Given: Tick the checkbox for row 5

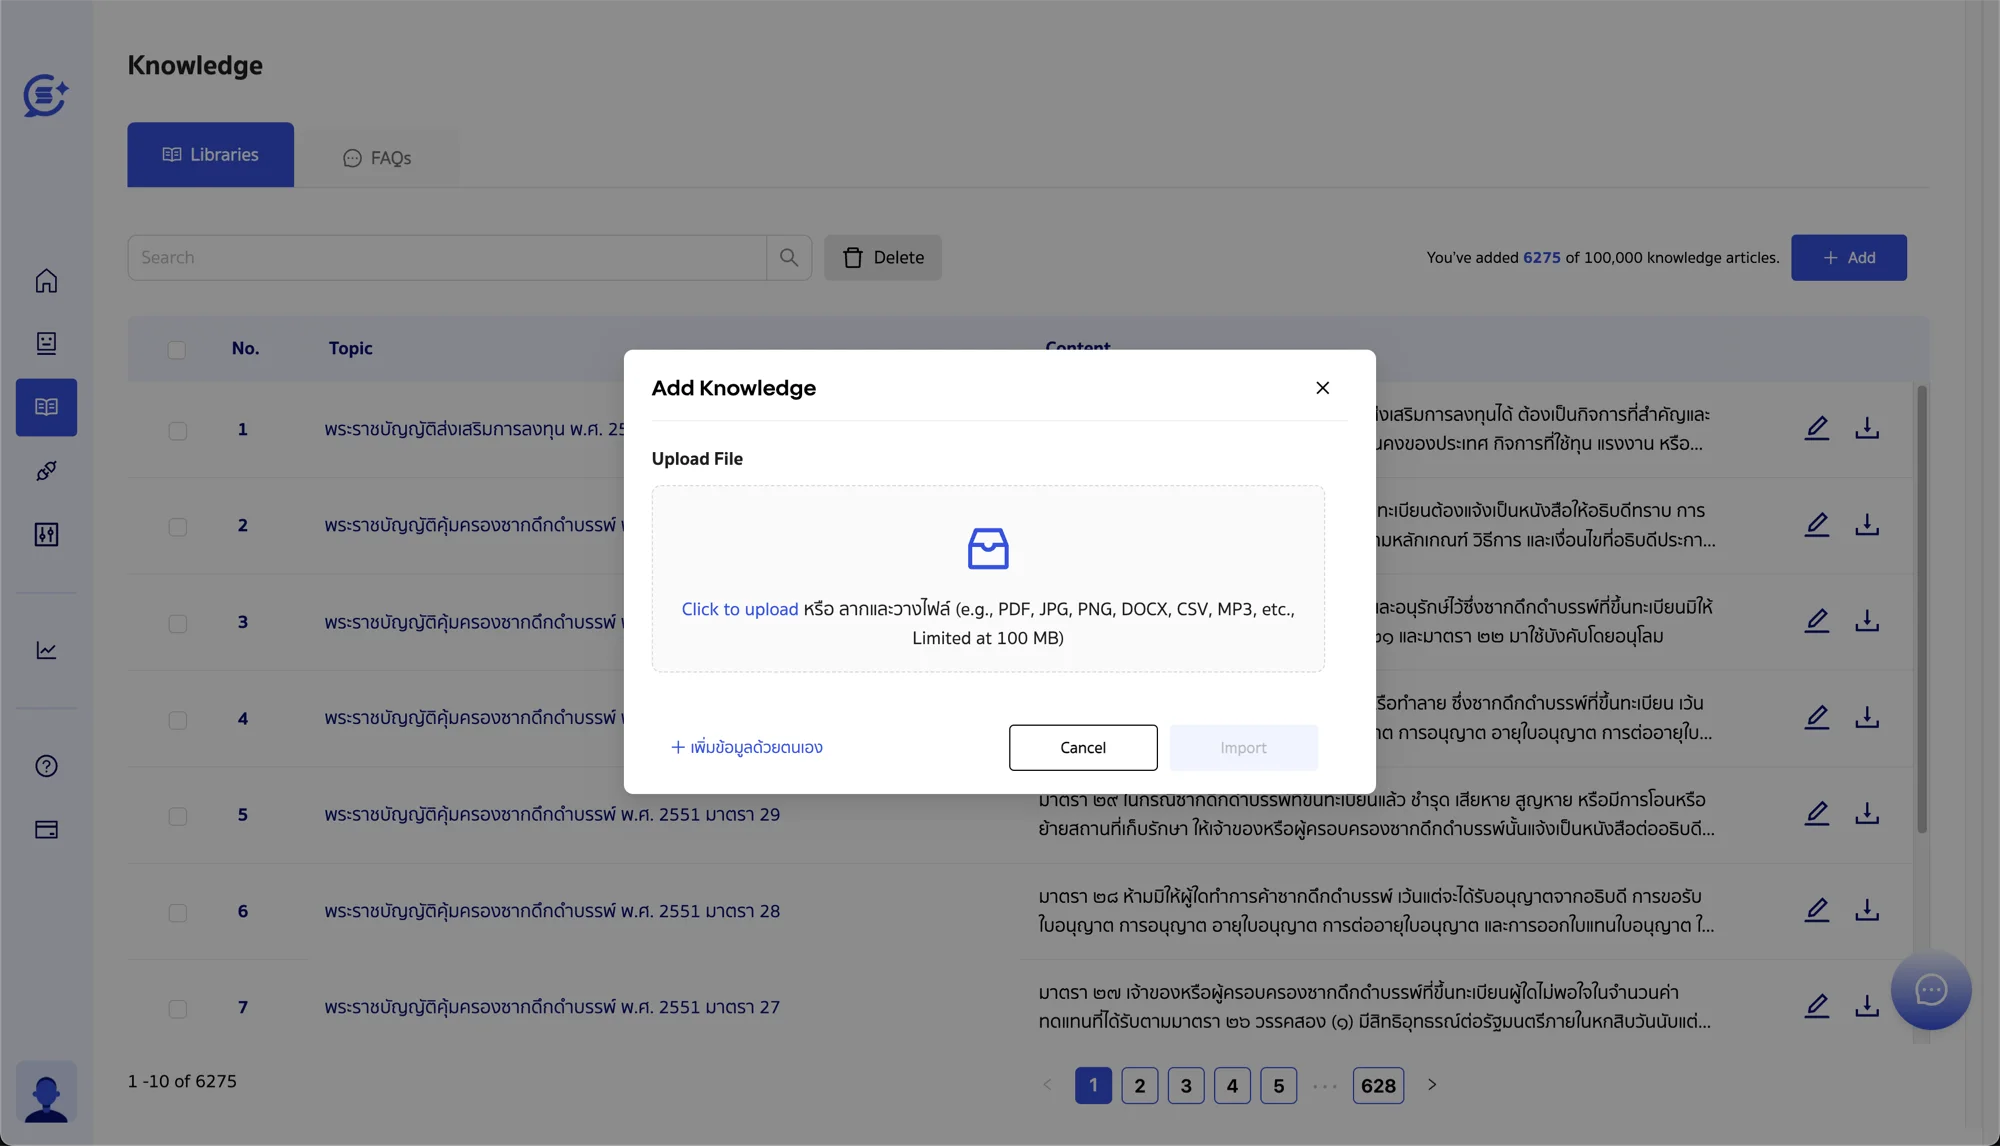Looking at the screenshot, I should coord(178,816).
